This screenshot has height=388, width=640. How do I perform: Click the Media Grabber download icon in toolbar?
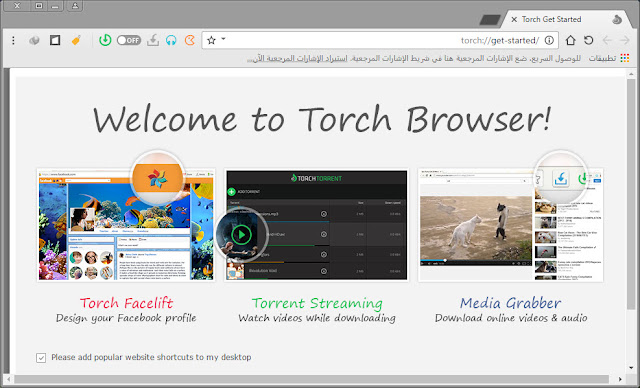tap(153, 40)
